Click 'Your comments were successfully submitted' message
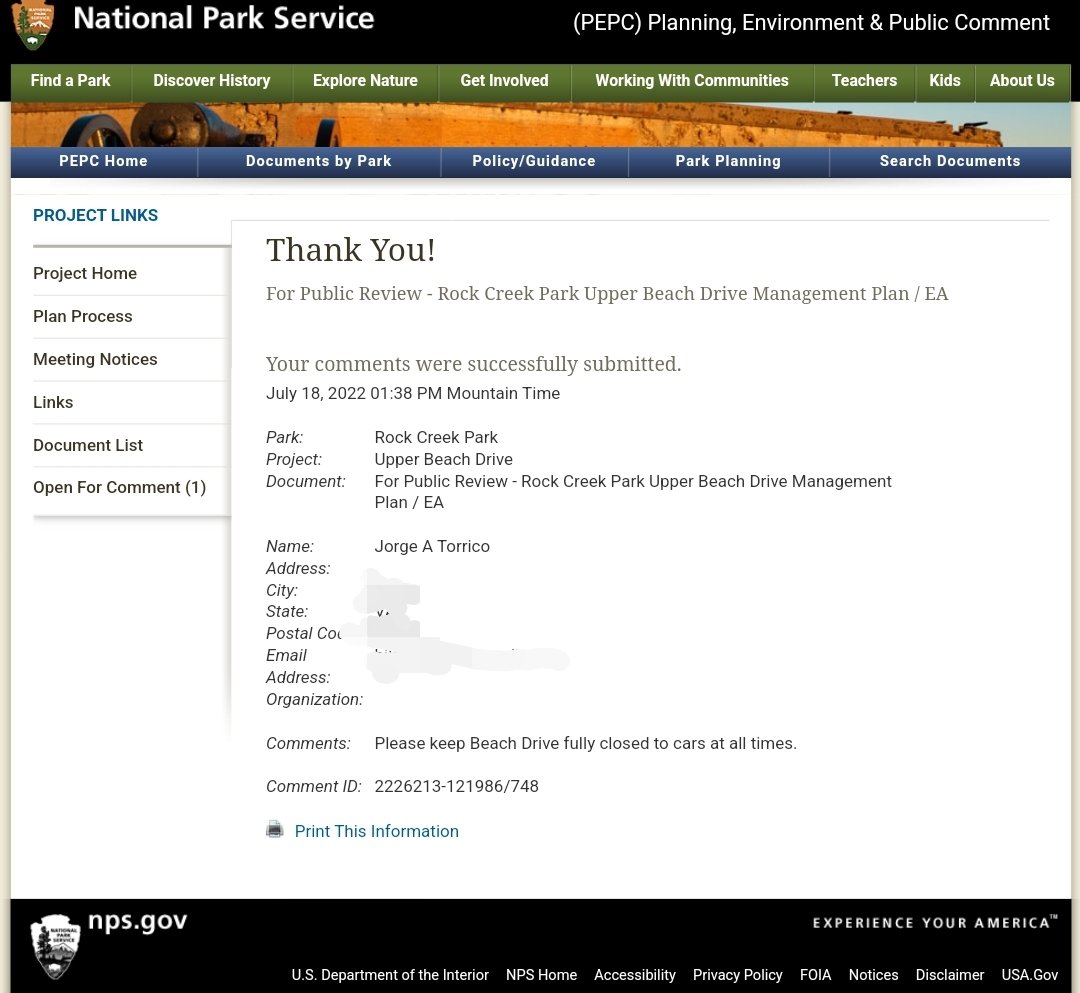This screenshot has width=1080, height=993. [x=473, y=364]
